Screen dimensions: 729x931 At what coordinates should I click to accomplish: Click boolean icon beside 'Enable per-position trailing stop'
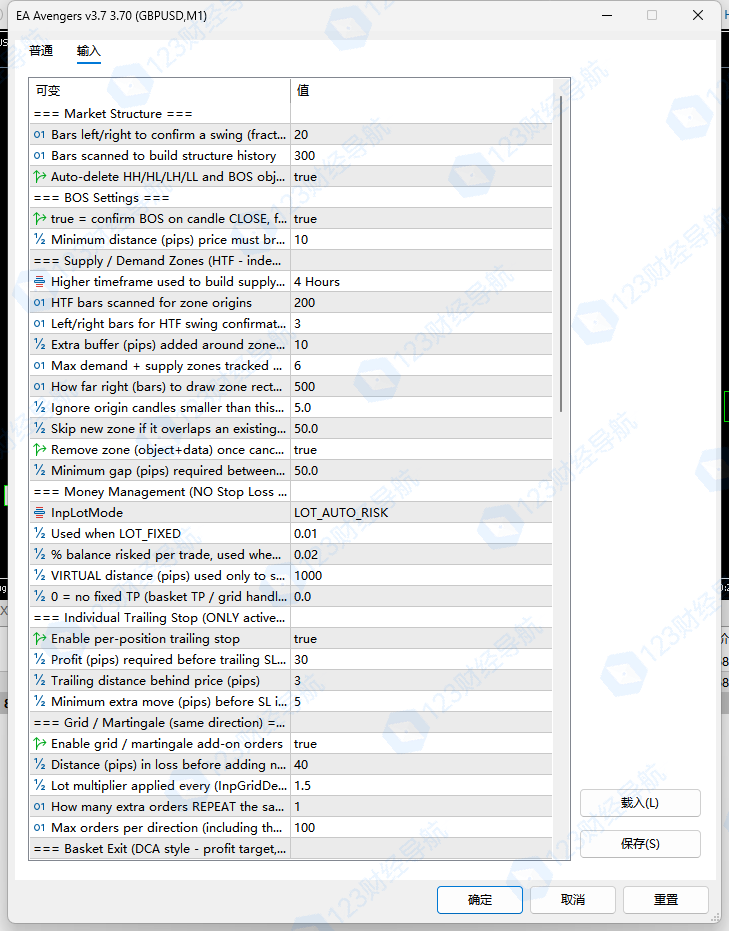39,639
